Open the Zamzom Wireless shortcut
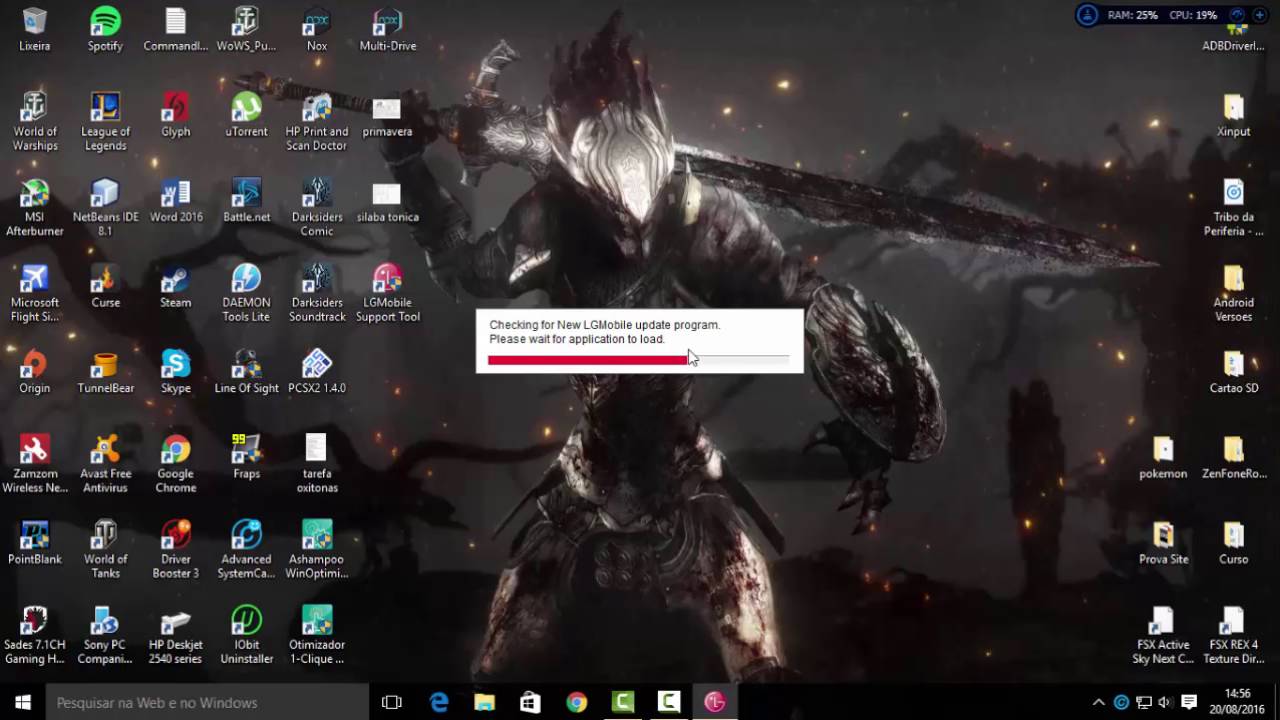 (x=35, y=464)
